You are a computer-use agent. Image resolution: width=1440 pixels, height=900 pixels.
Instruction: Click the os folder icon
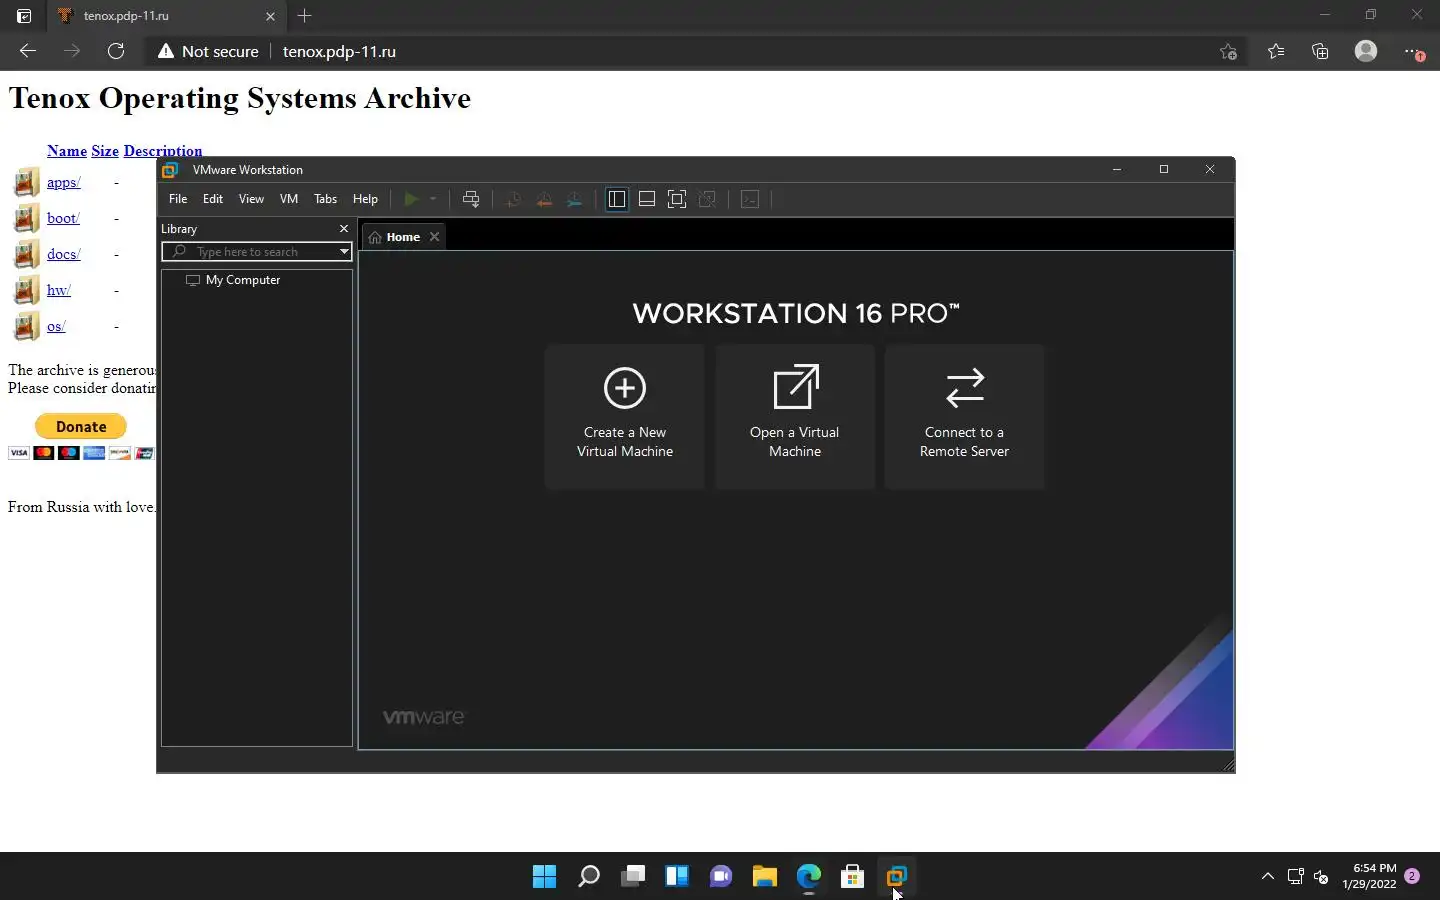click(x=26, y=326)
